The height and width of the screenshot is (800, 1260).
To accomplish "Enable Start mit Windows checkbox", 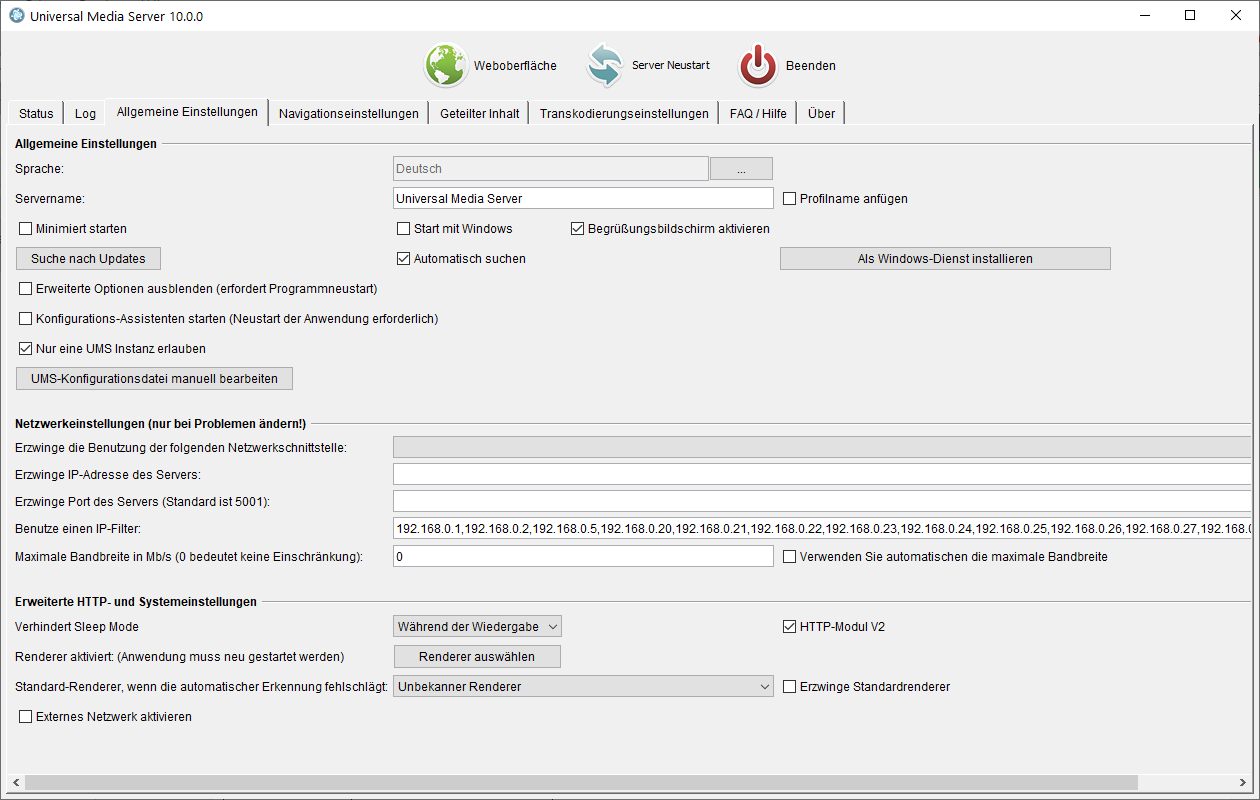I will point(404,229).
